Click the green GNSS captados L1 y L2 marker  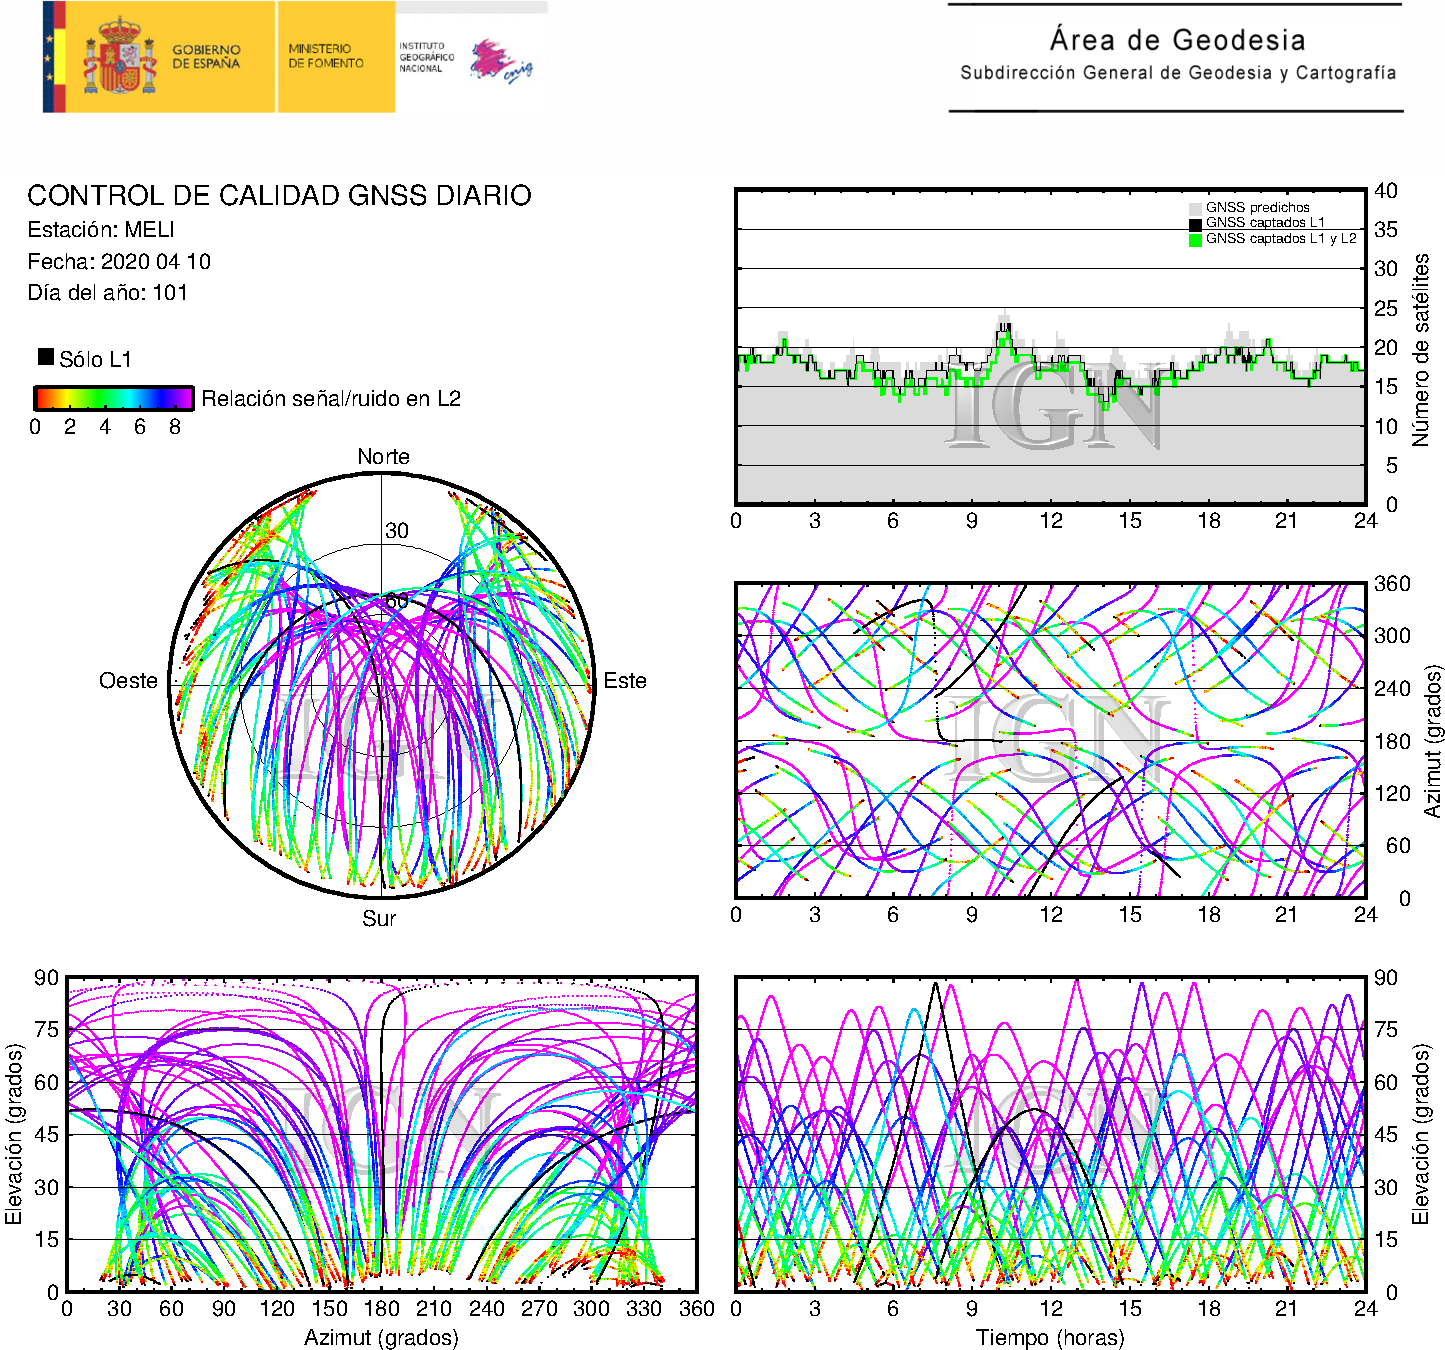[x=1195, y=239]
